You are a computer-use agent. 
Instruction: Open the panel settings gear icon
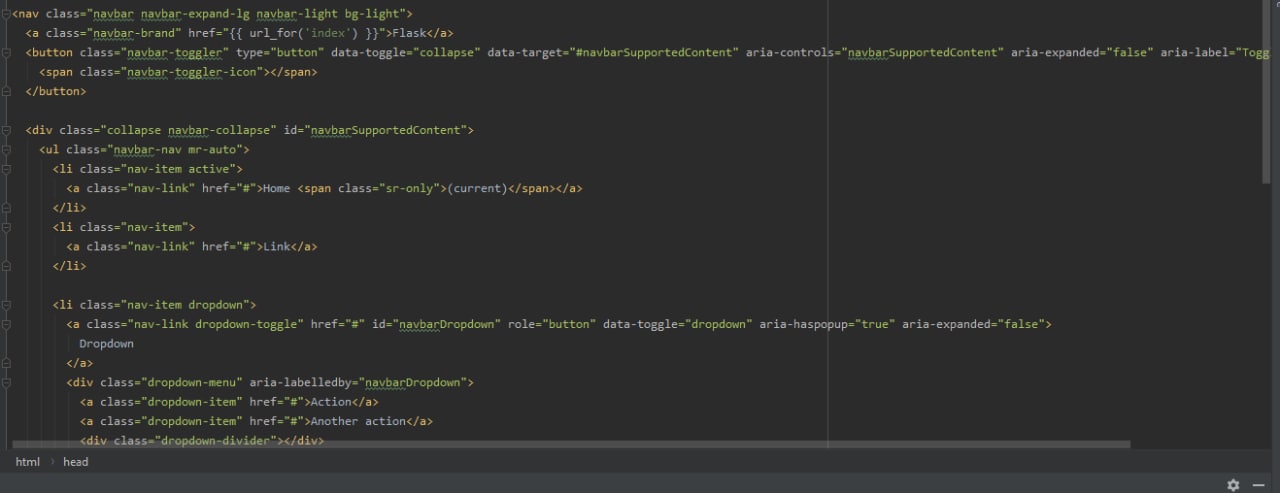pos(1233,485)
